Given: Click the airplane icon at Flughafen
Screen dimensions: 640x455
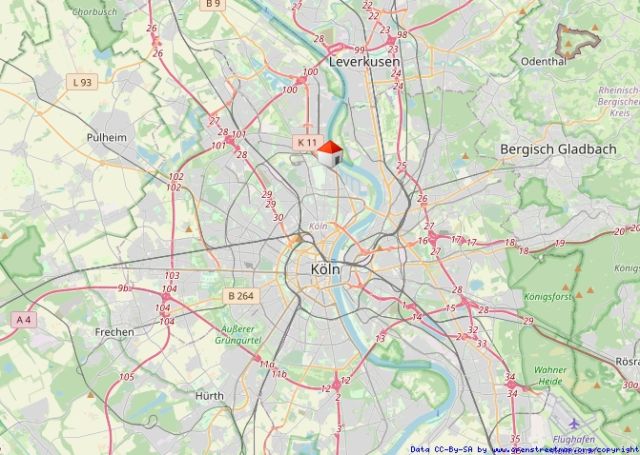Looking at the screenshot, I should click(x=574, y=423).
